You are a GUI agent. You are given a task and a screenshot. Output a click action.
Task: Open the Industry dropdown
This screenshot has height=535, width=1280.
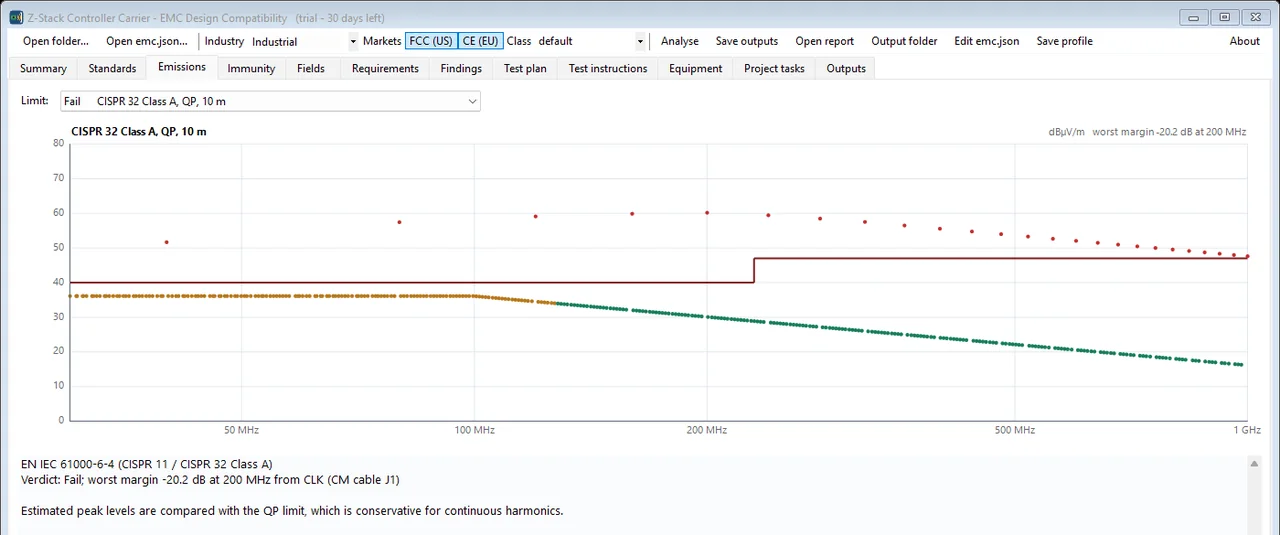click(304, 41)
